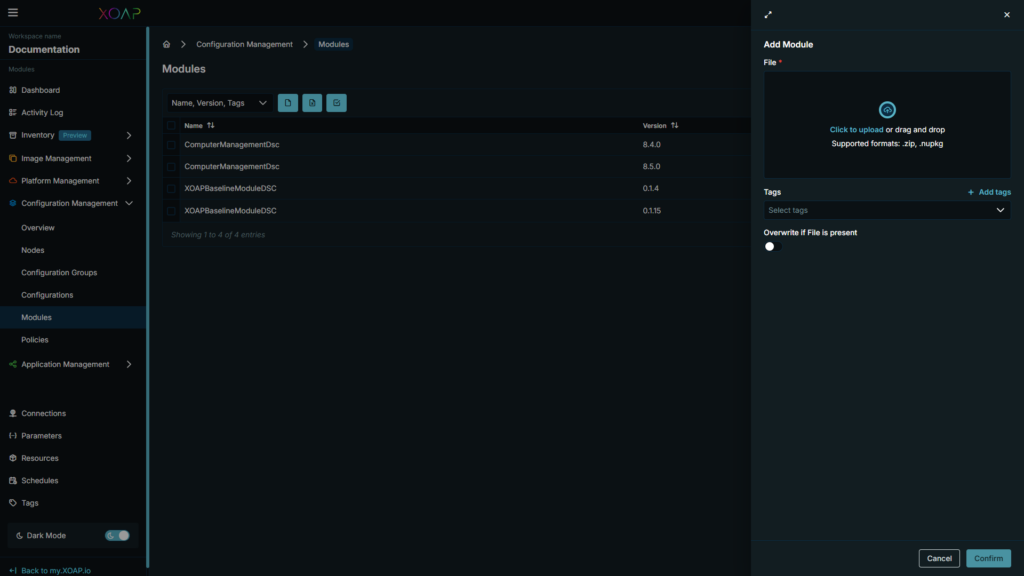The image size is (1024, 576).
Task: Click the Documentation workspace name
Action: click(44, 50)
